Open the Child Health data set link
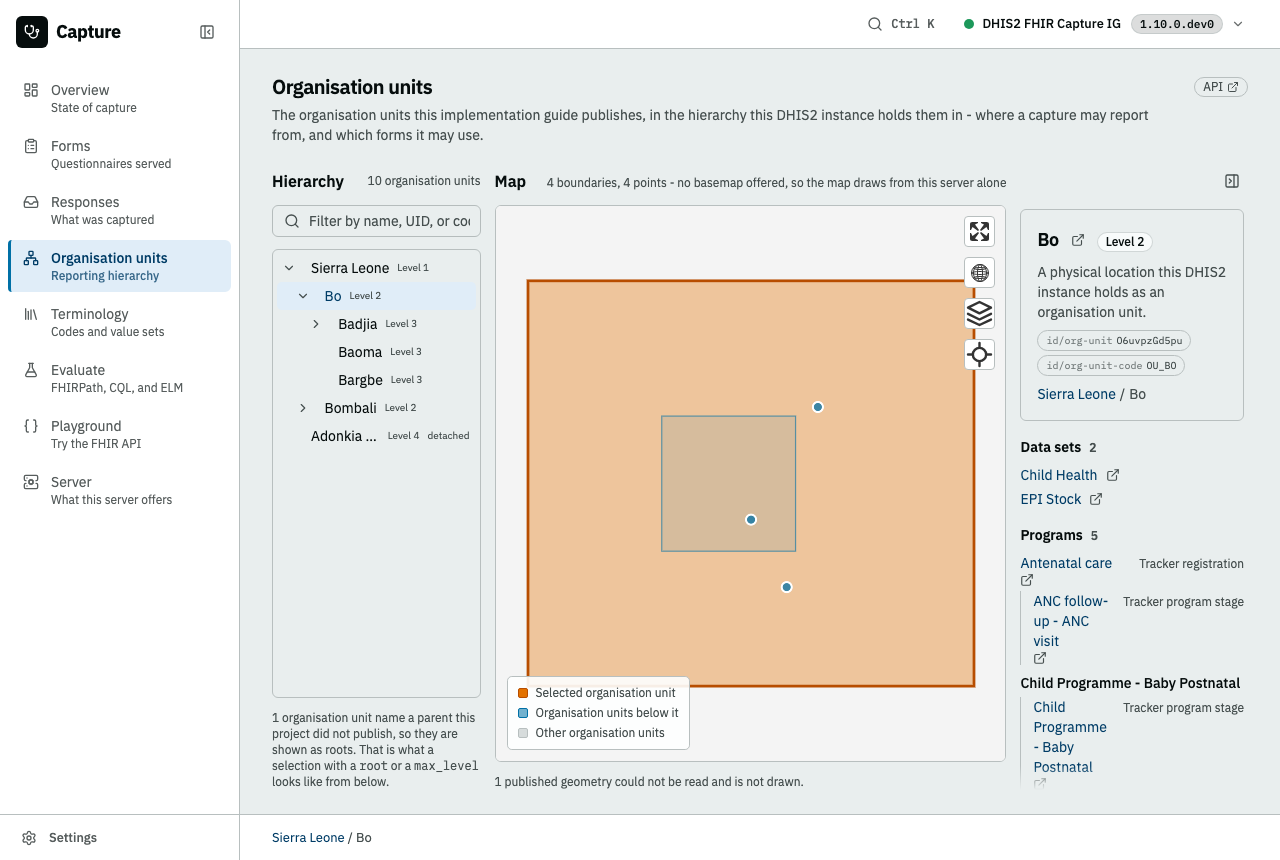This screenshot has width=1280, height=860. click(x=1058, y=475)
